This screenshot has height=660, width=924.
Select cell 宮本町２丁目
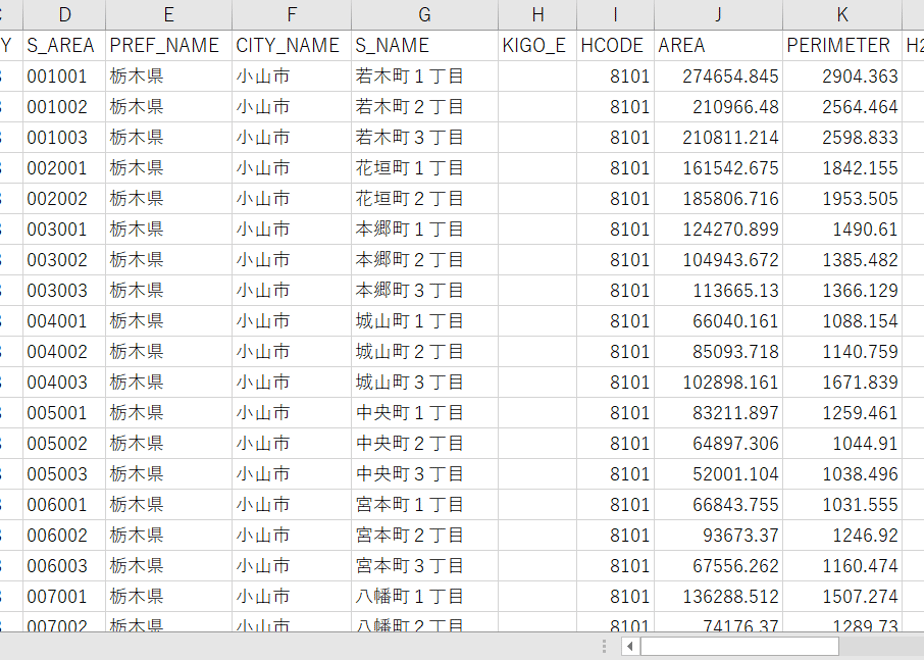click(x=425, y=536)
